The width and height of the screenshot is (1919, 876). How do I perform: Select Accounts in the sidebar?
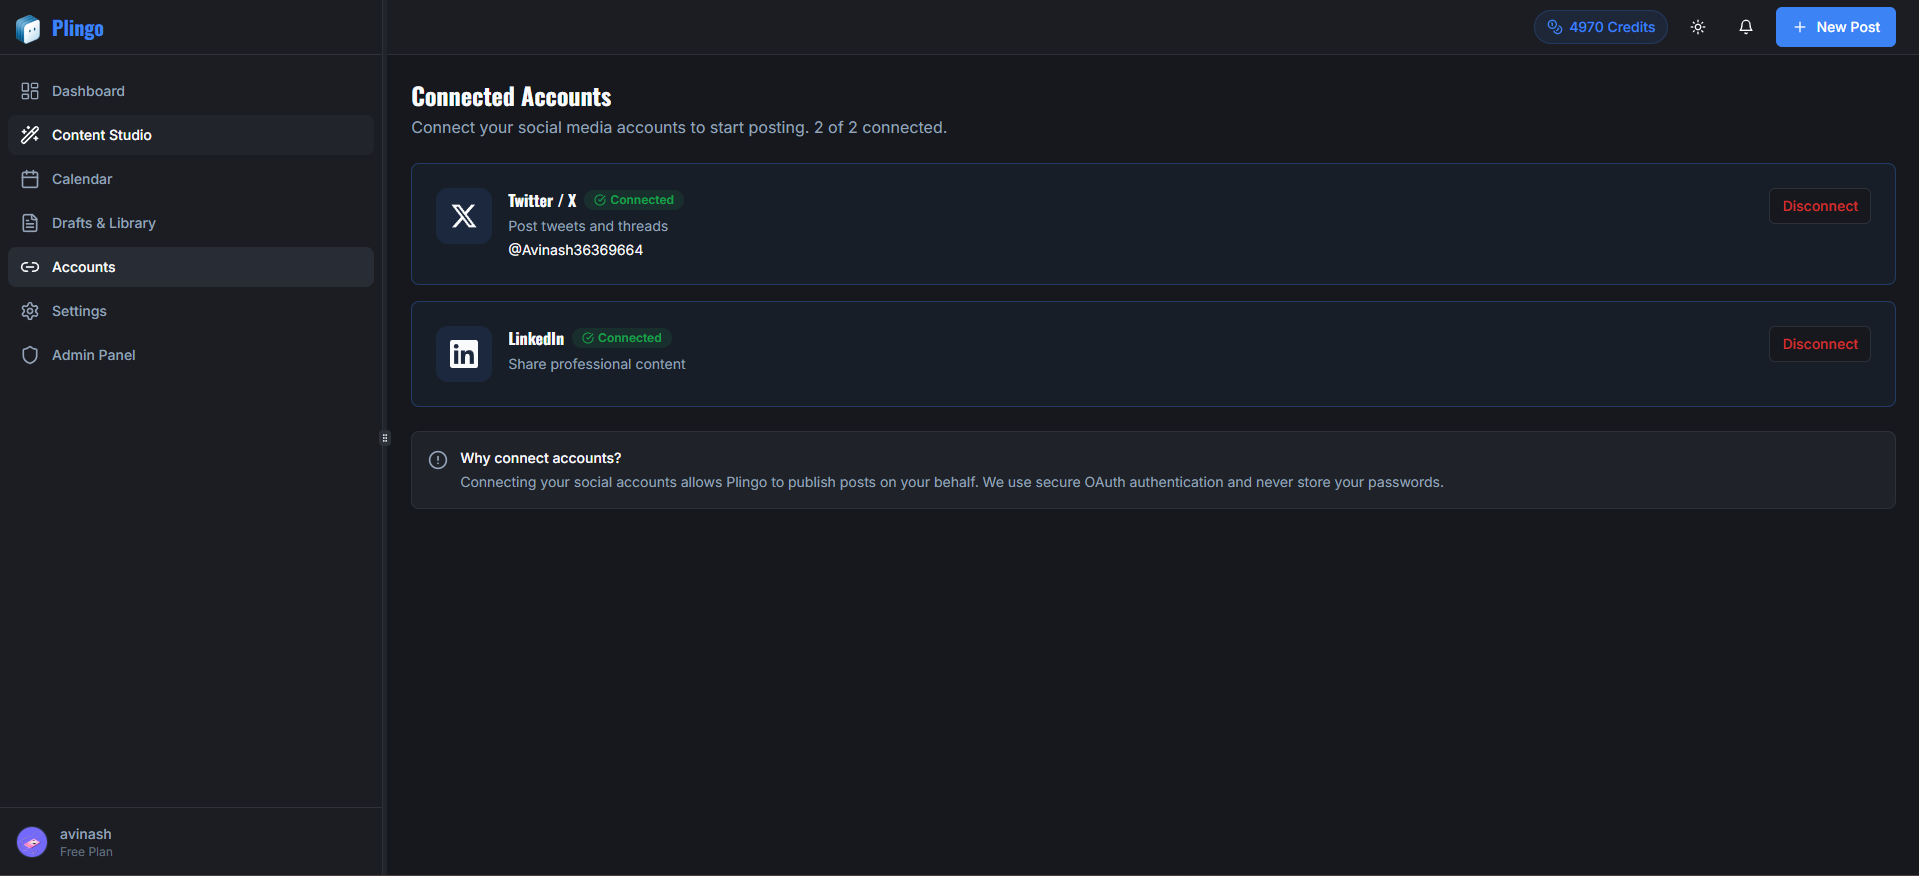tap(191, 267)
